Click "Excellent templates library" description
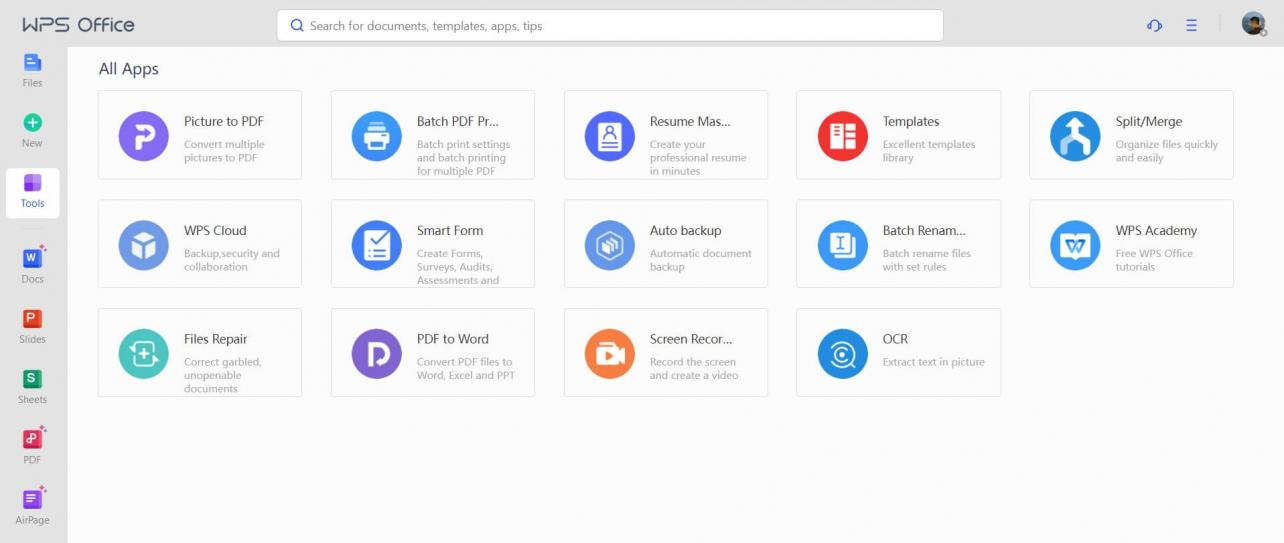 [929, 151]
